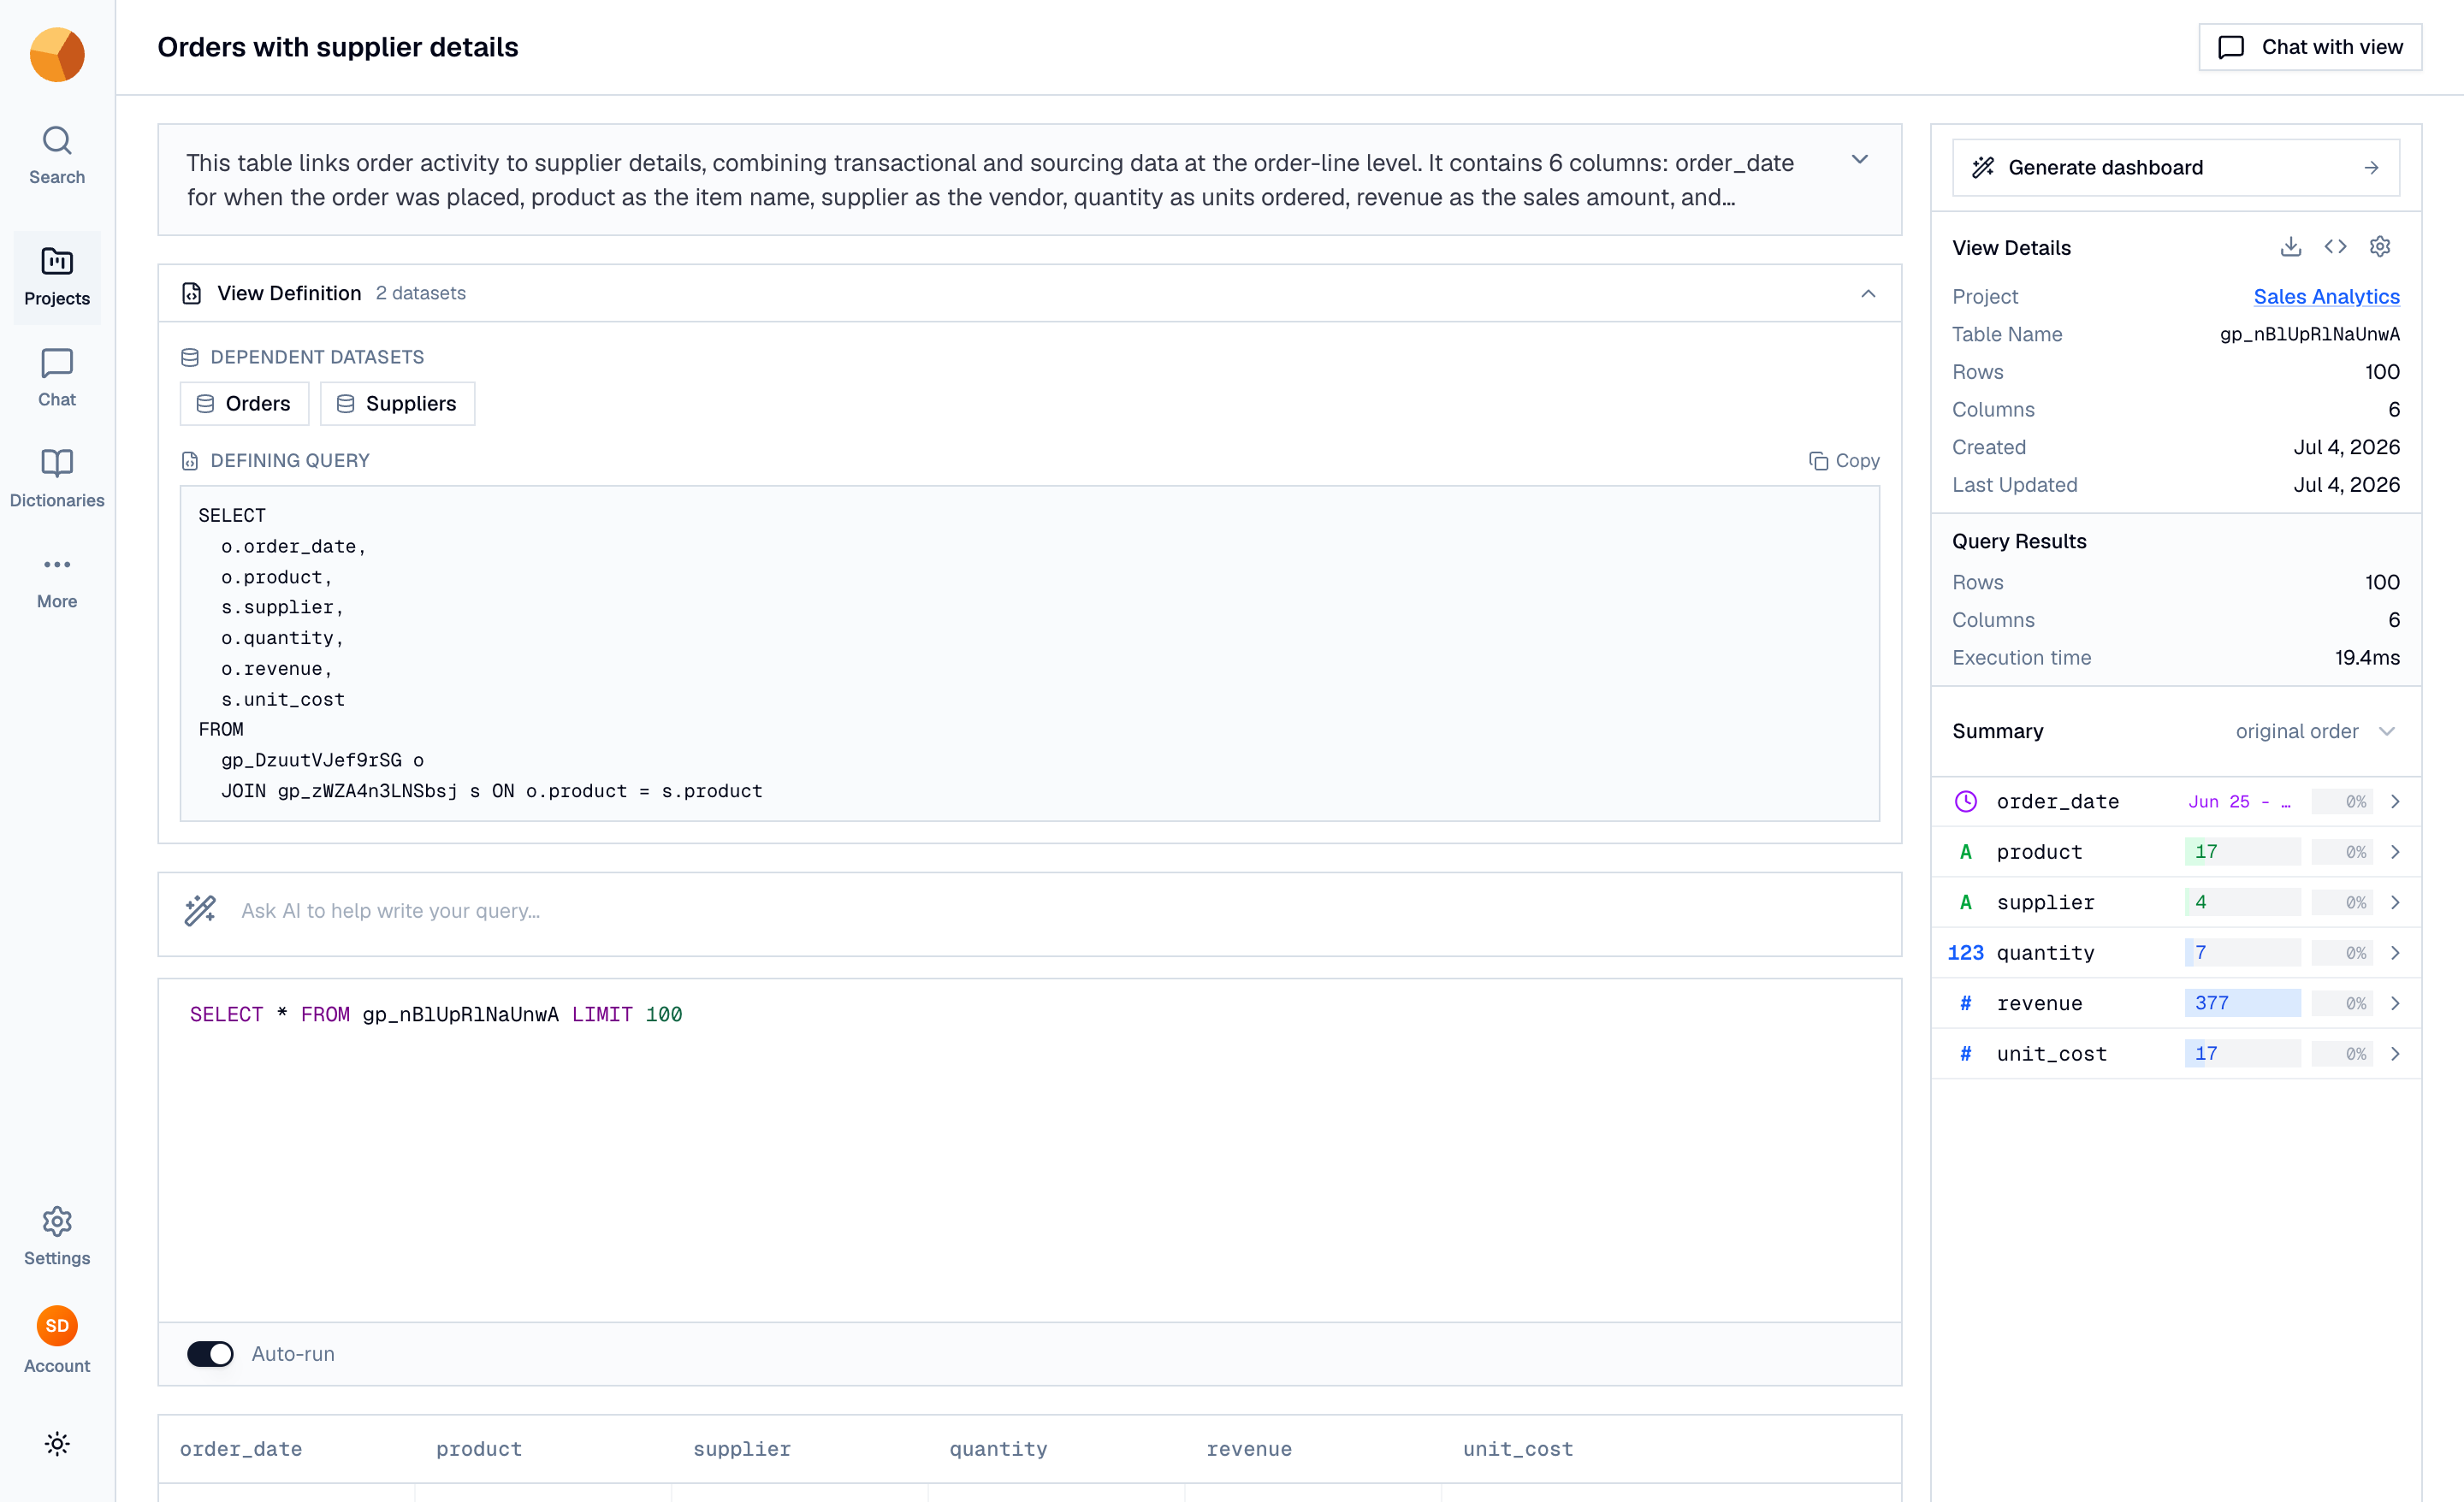This screenshot has width=2464, height=1502.
Task: Click the Defining Query file icon
Action: (x=190, y=461)
